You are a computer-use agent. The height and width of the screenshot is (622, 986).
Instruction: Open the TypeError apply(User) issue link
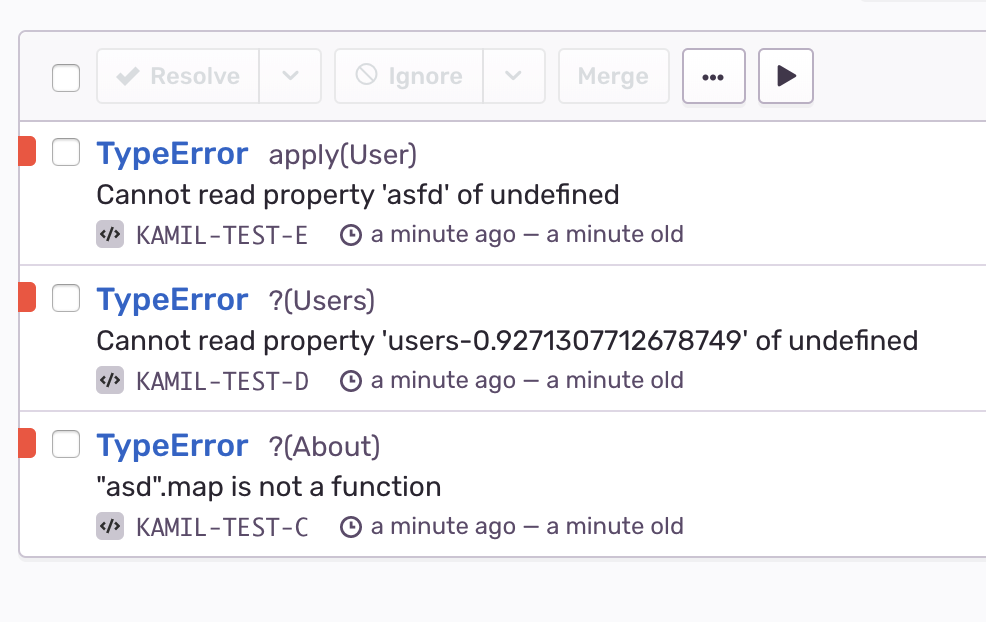[x=172, y=153]
